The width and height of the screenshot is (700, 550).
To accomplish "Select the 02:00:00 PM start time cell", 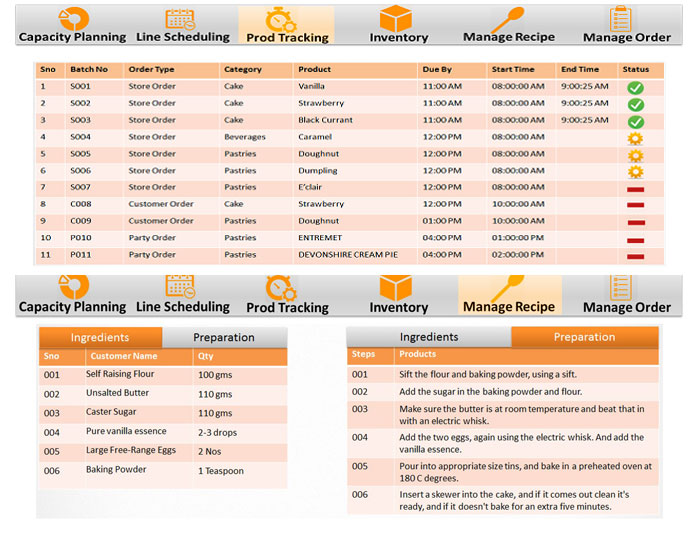I will [x=518, y=255].
